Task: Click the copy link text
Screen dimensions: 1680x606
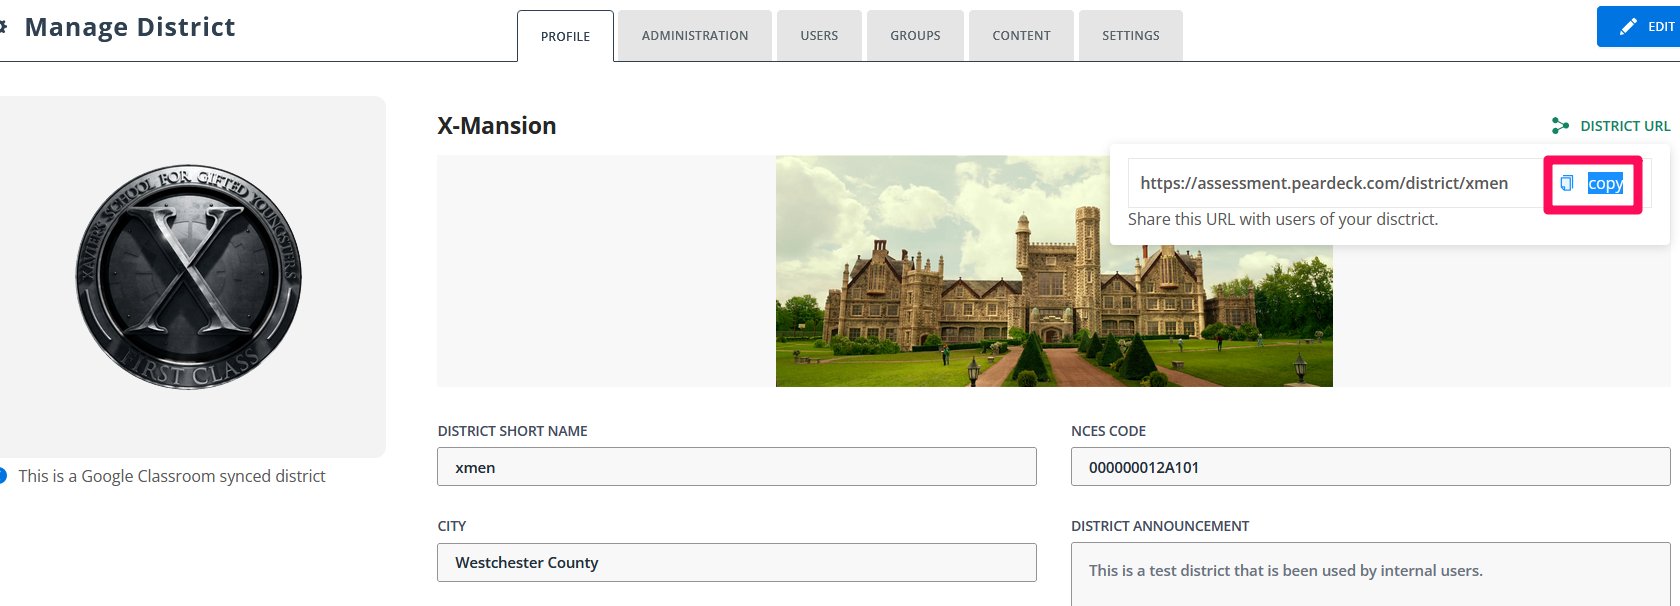Action: tap(1605, 183)
